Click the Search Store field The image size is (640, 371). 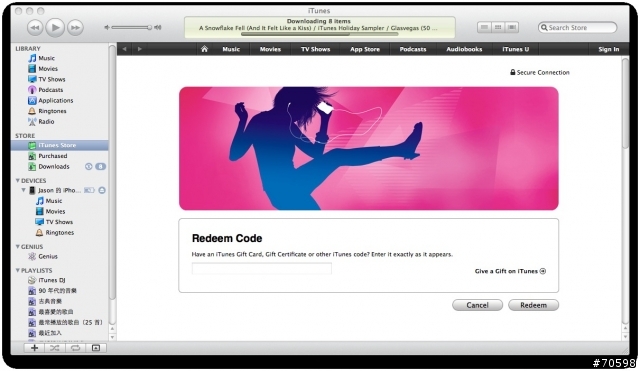tap(578, 27)
